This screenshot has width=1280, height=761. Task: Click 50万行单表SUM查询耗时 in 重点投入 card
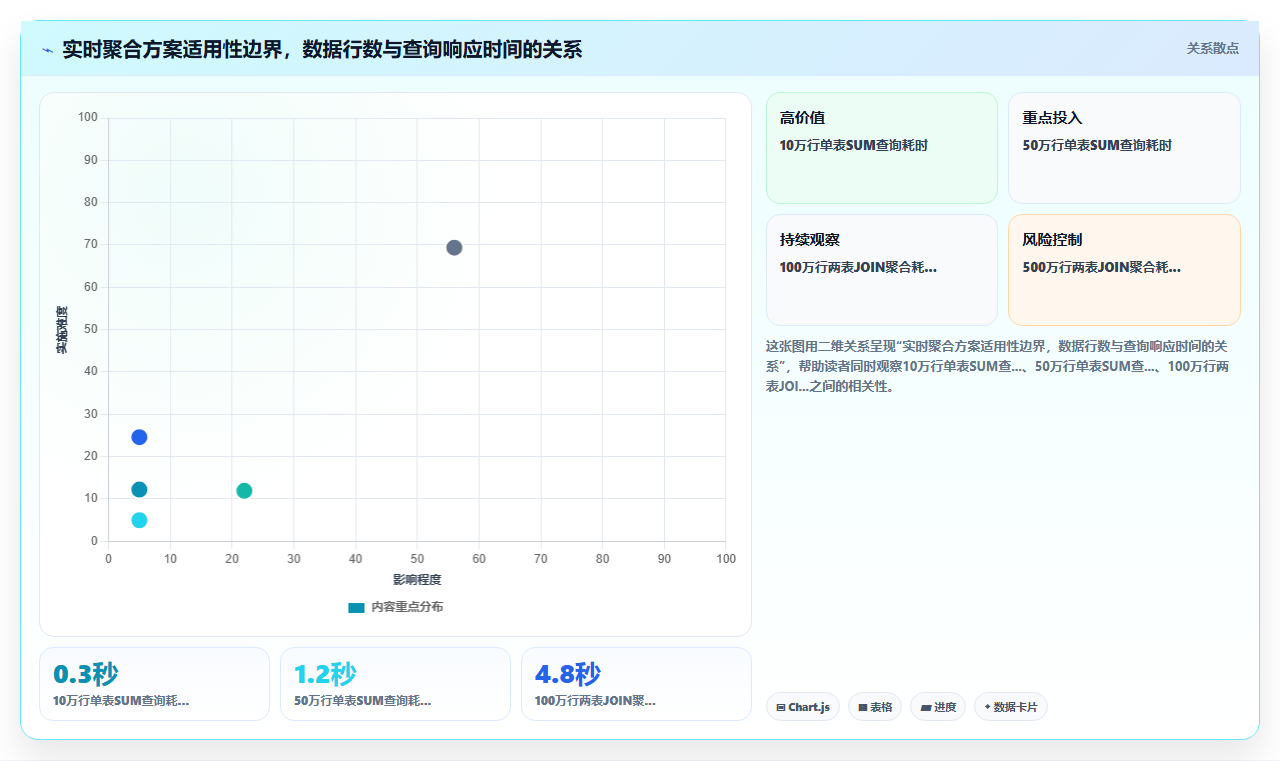coord(1097,145)
